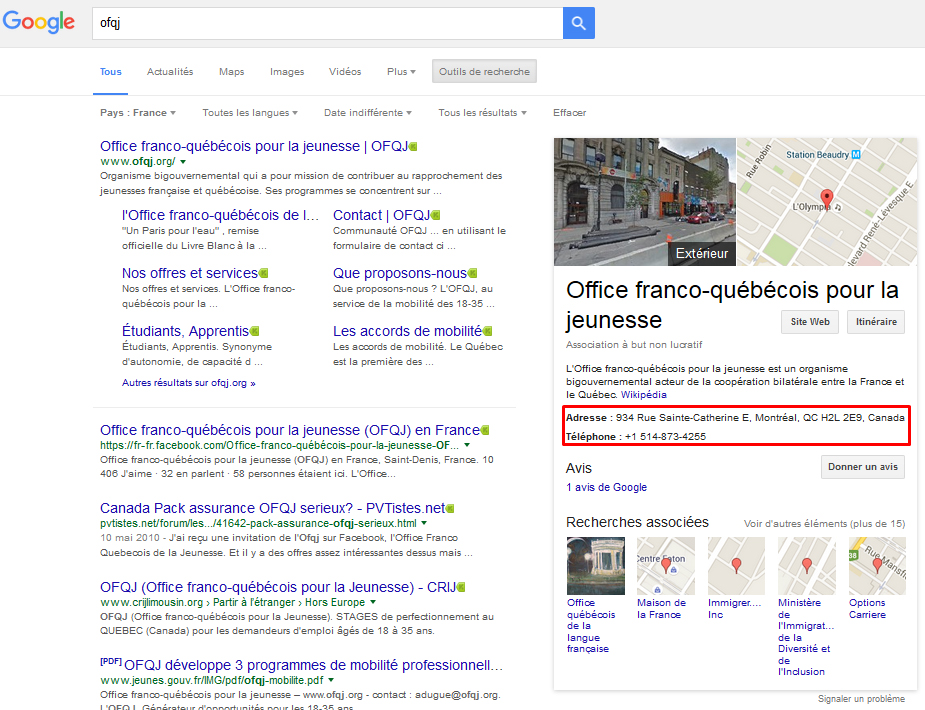
Task: Expand the Pays : France filter
Action: 138,113
